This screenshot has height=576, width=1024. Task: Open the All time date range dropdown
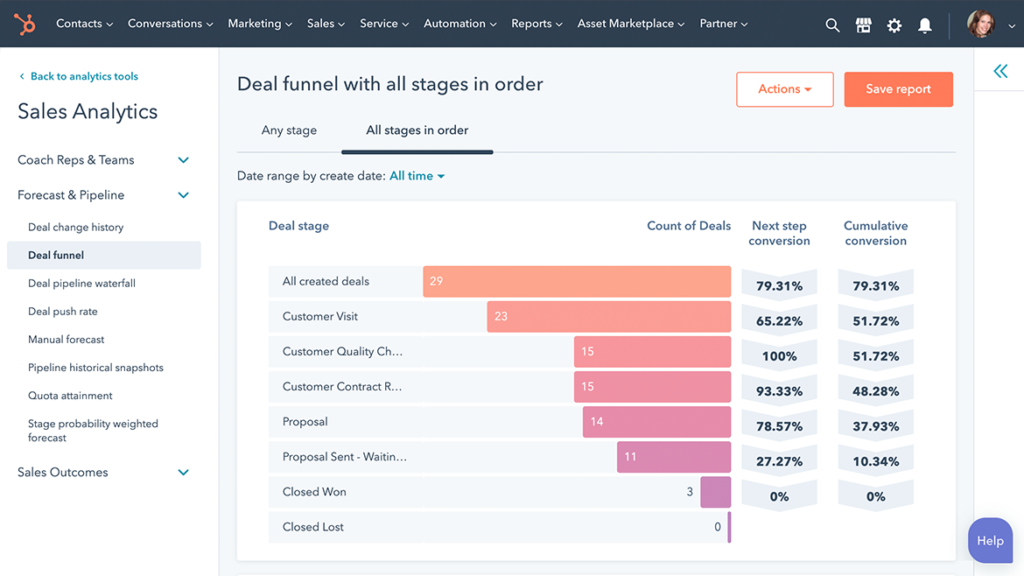click(417, 175)
